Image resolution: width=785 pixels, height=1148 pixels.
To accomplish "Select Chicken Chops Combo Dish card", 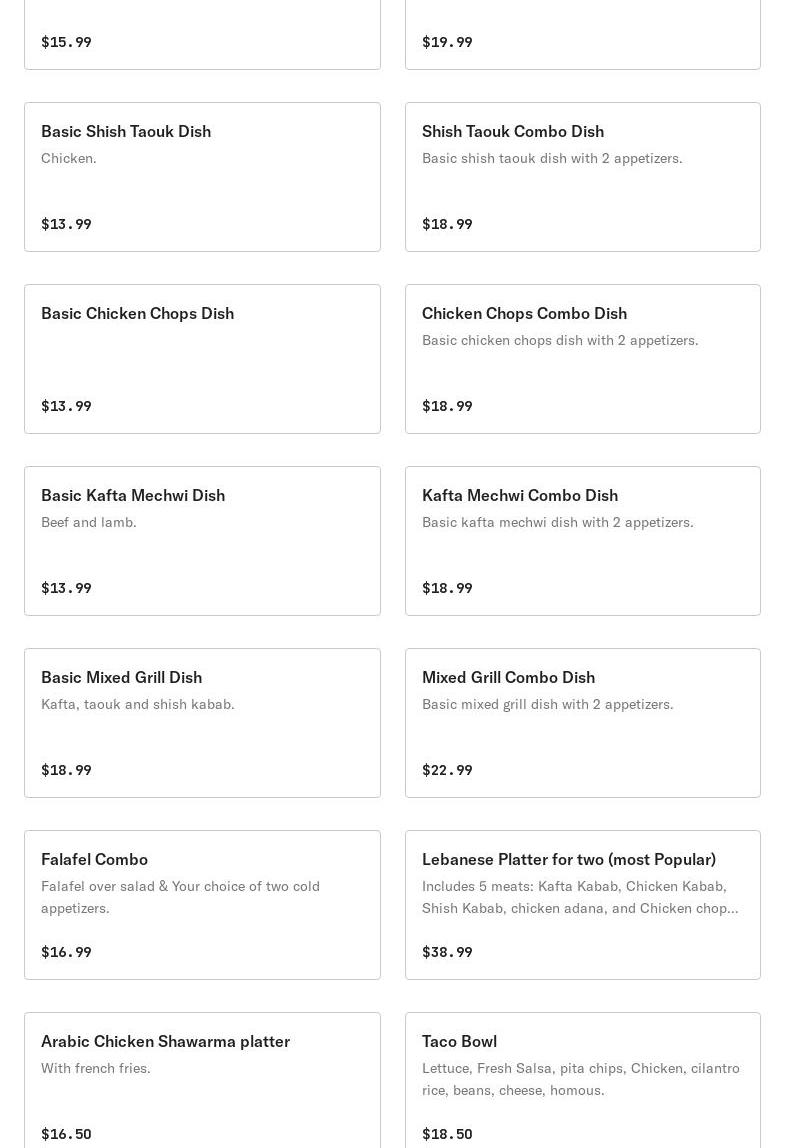I will [x=582, y=359].
